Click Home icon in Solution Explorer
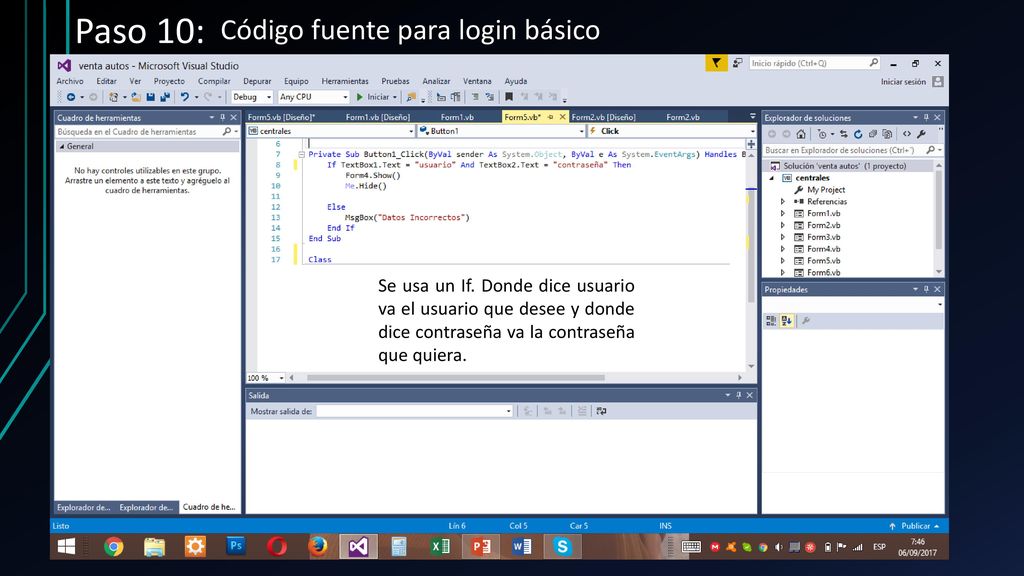1024x576 pixels. pos(801,134)
